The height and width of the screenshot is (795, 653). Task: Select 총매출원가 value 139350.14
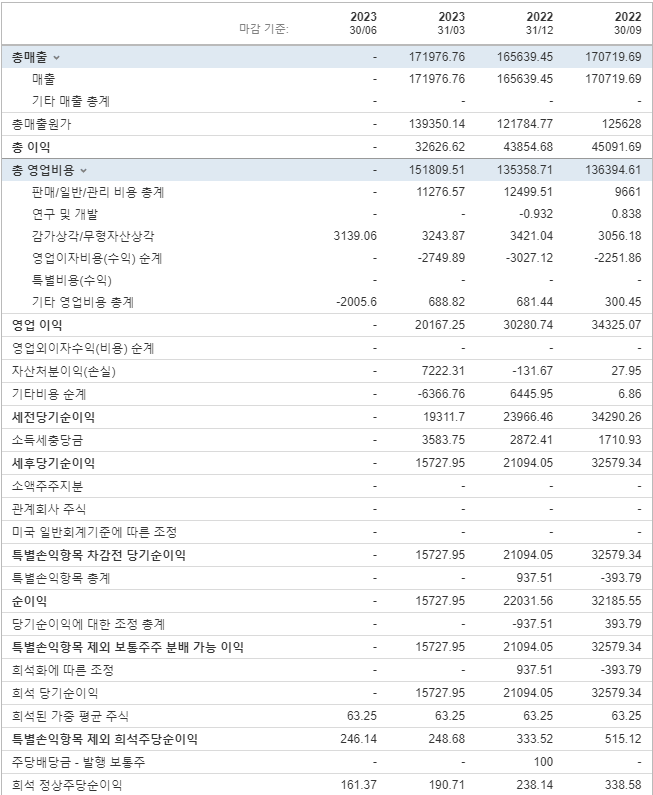coord(437,124)
